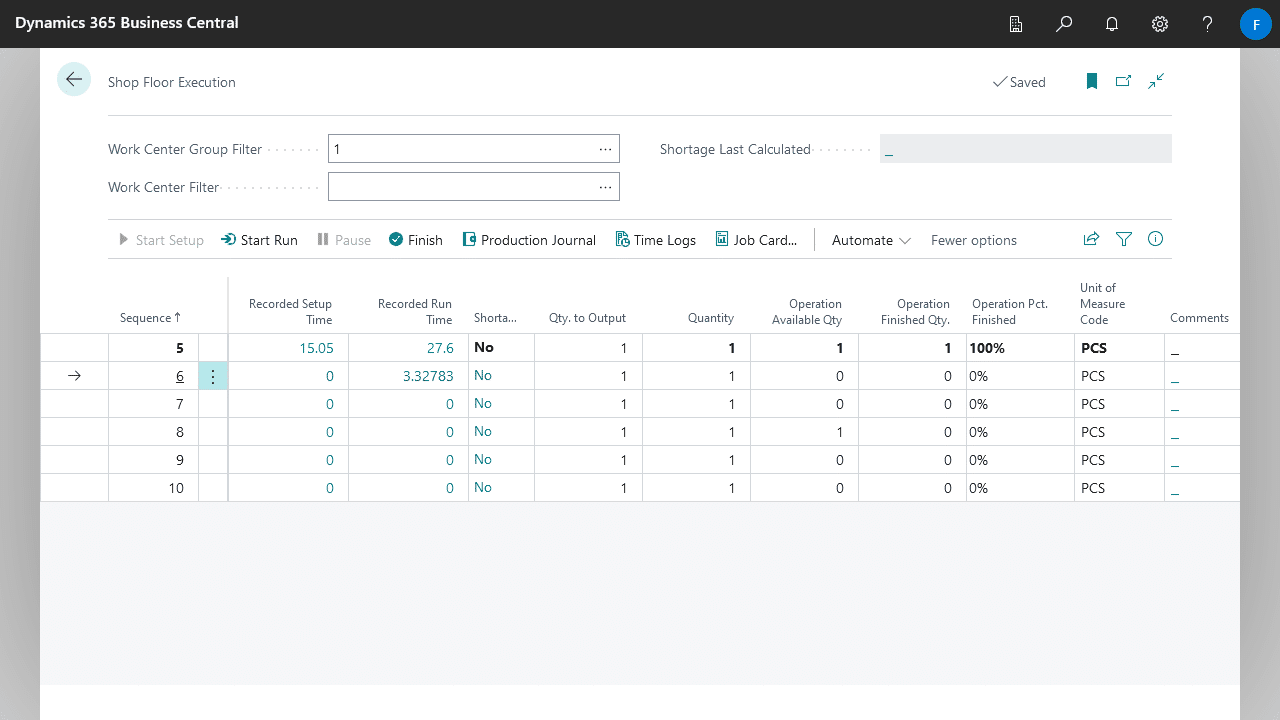Sort by the Sequence column header
Image resolution: width=1280 pixels, height=720 pixels.
151,318
